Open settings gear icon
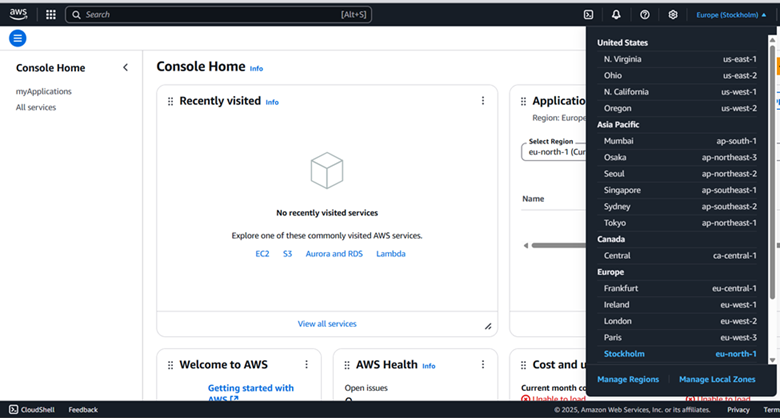 [x=673, y=14]
